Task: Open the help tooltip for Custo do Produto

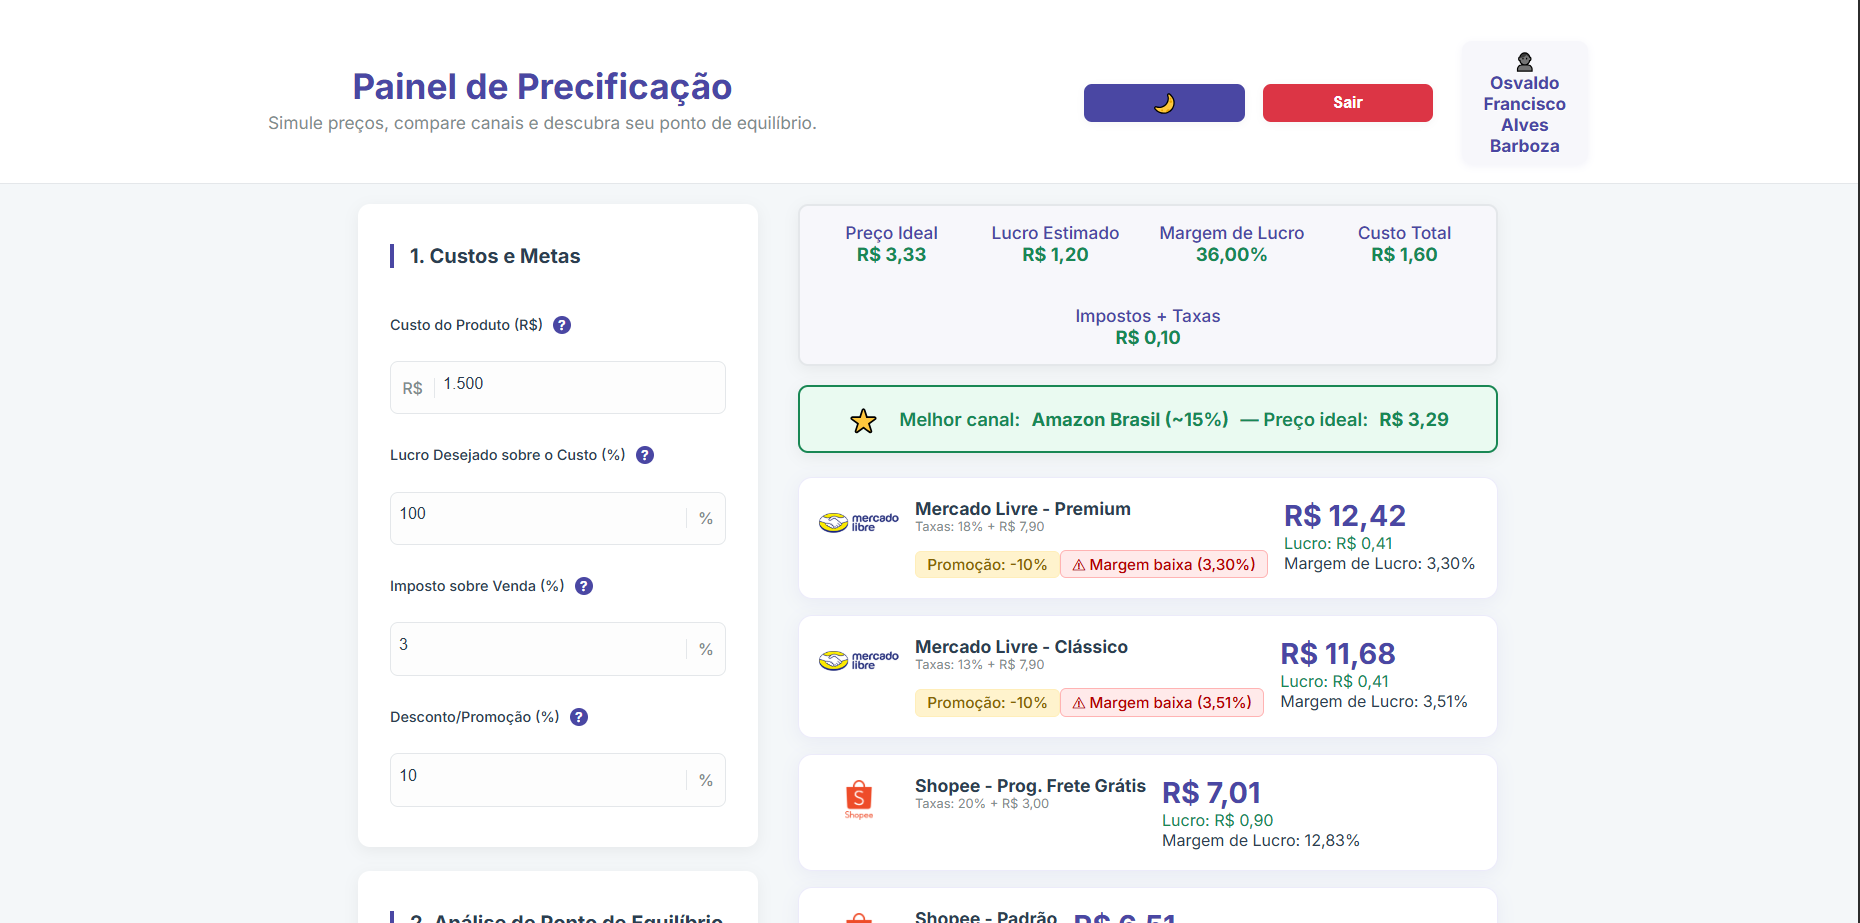Action: coord(562,325)
